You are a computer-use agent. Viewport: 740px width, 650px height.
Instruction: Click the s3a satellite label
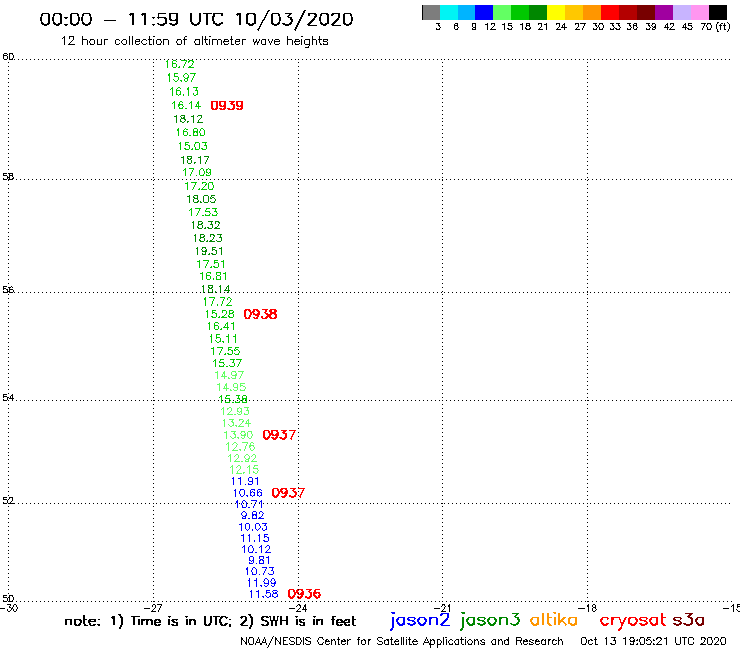click(x=689, y=620)
